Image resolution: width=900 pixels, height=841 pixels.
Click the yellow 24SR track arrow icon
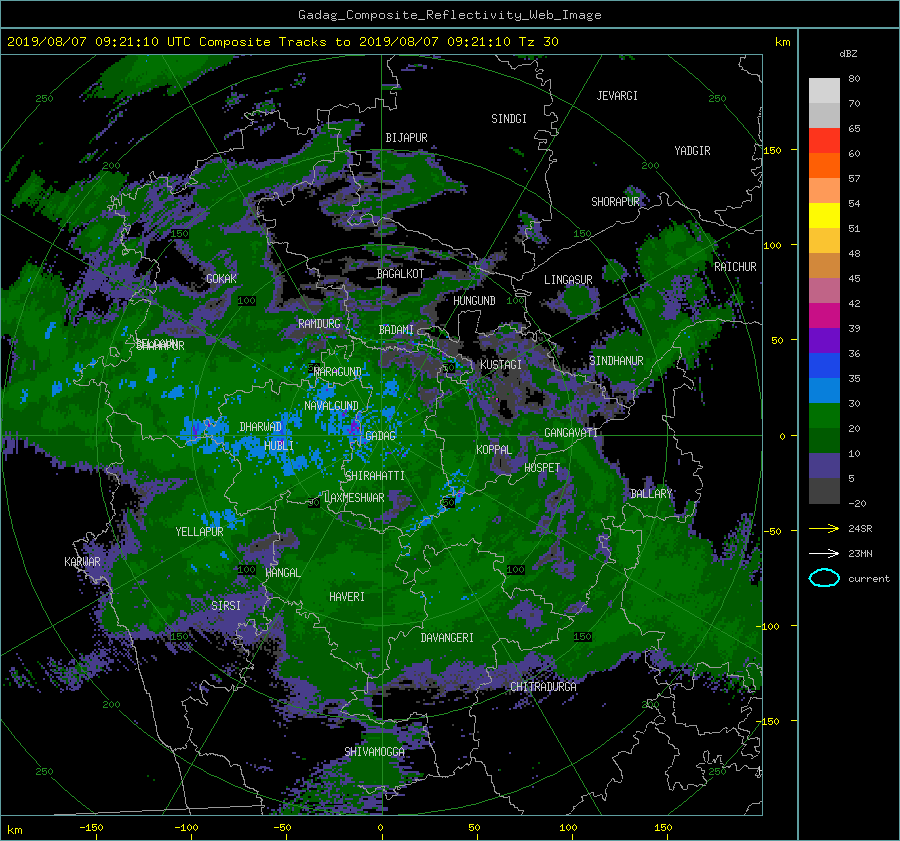pos(824,528)
